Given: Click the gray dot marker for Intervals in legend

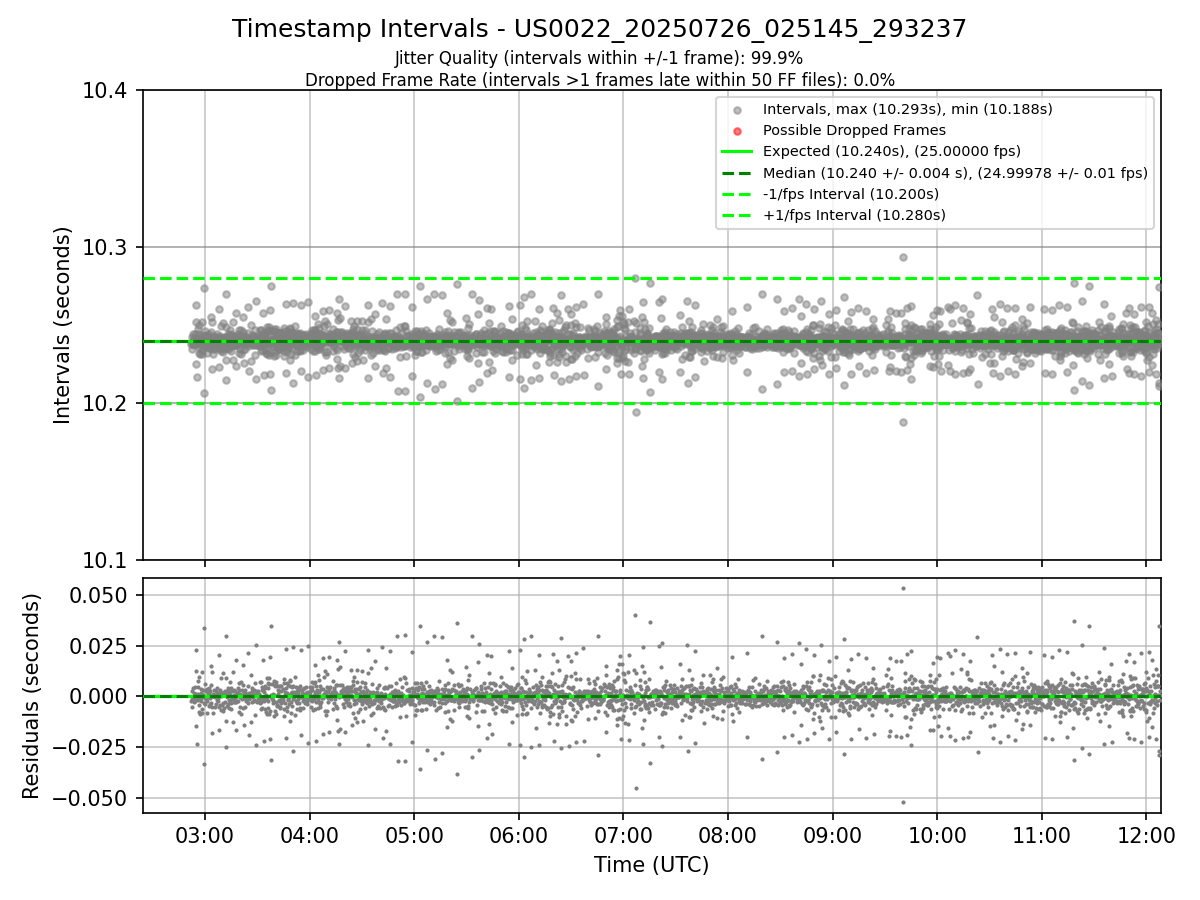Looking at the screenshot, I should [x=737, y=110].
